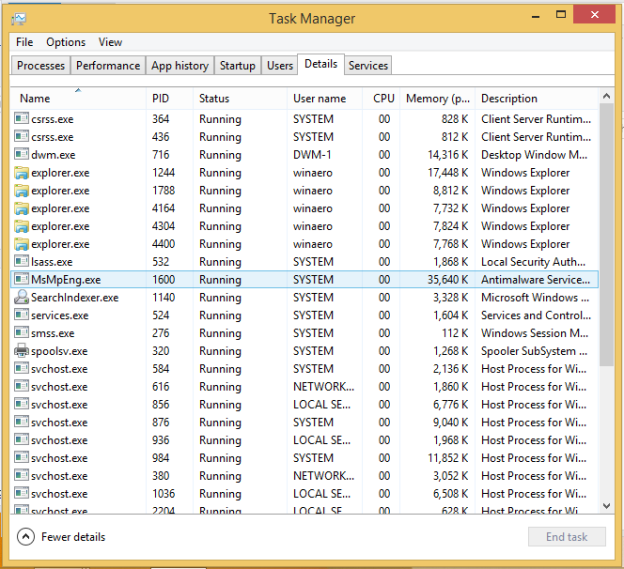The width and height of the screenshot is (624, 569).
Task: Sort by the Description column header
Action: tap(537, 98)
